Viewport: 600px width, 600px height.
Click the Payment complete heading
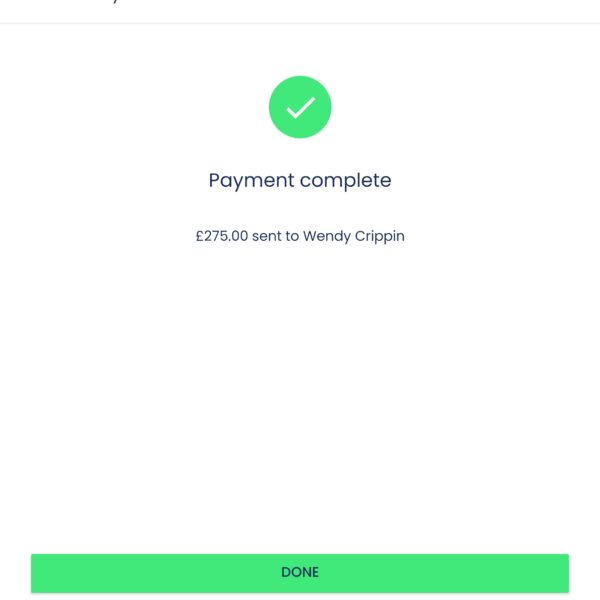point(300,181)
